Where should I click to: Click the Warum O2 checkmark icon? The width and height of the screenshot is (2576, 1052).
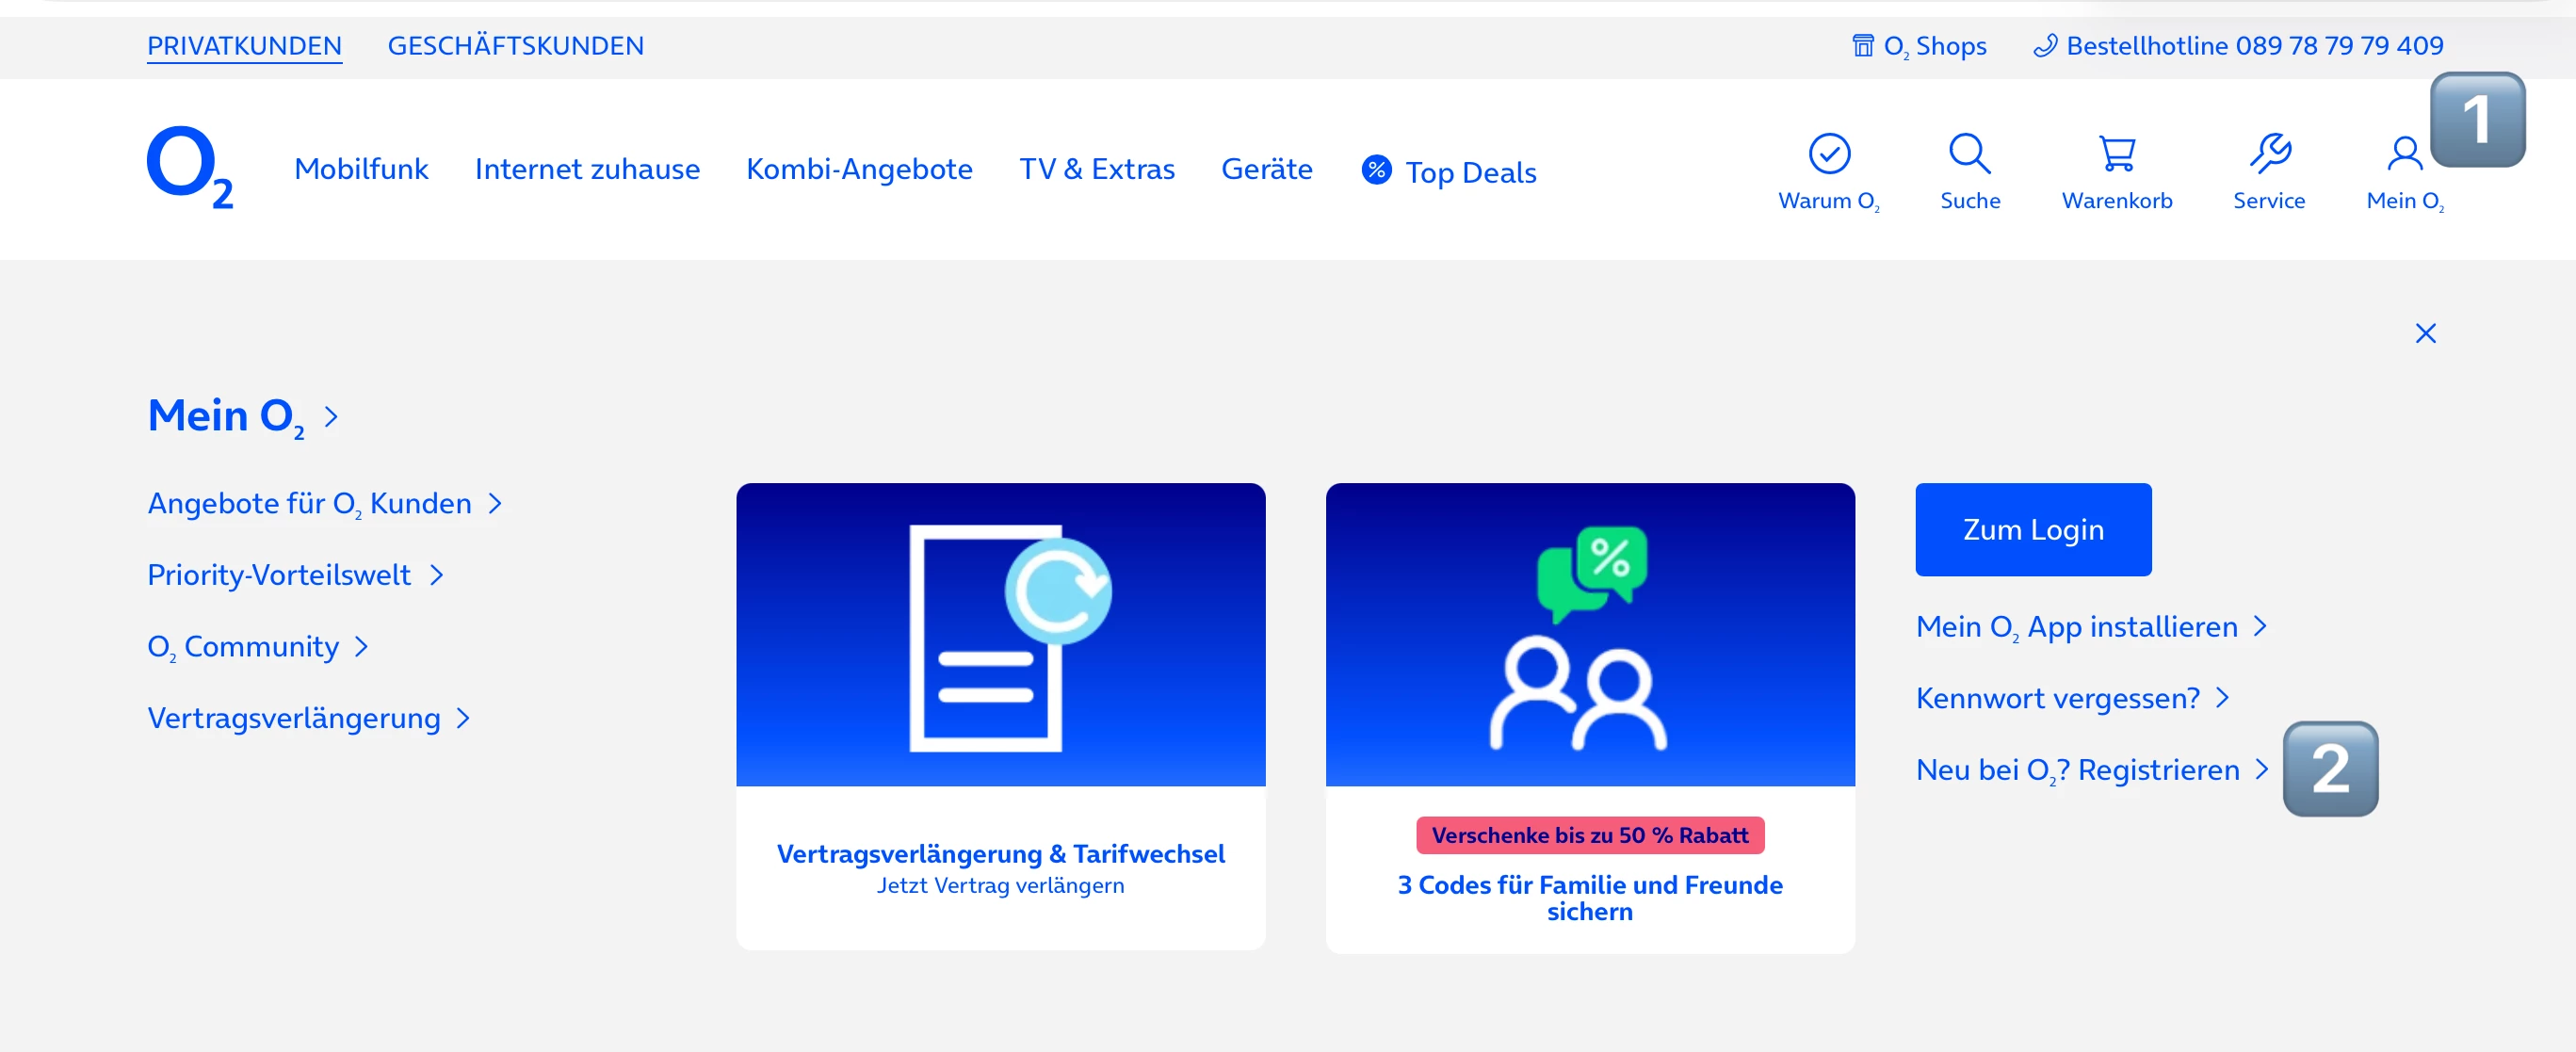(1828, 154)
